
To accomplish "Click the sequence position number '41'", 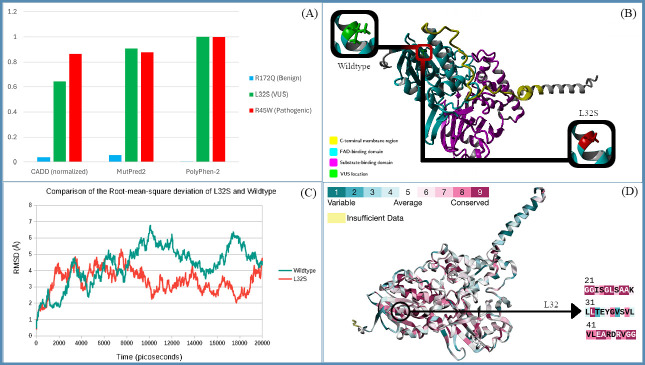I will tap(590, 325).
